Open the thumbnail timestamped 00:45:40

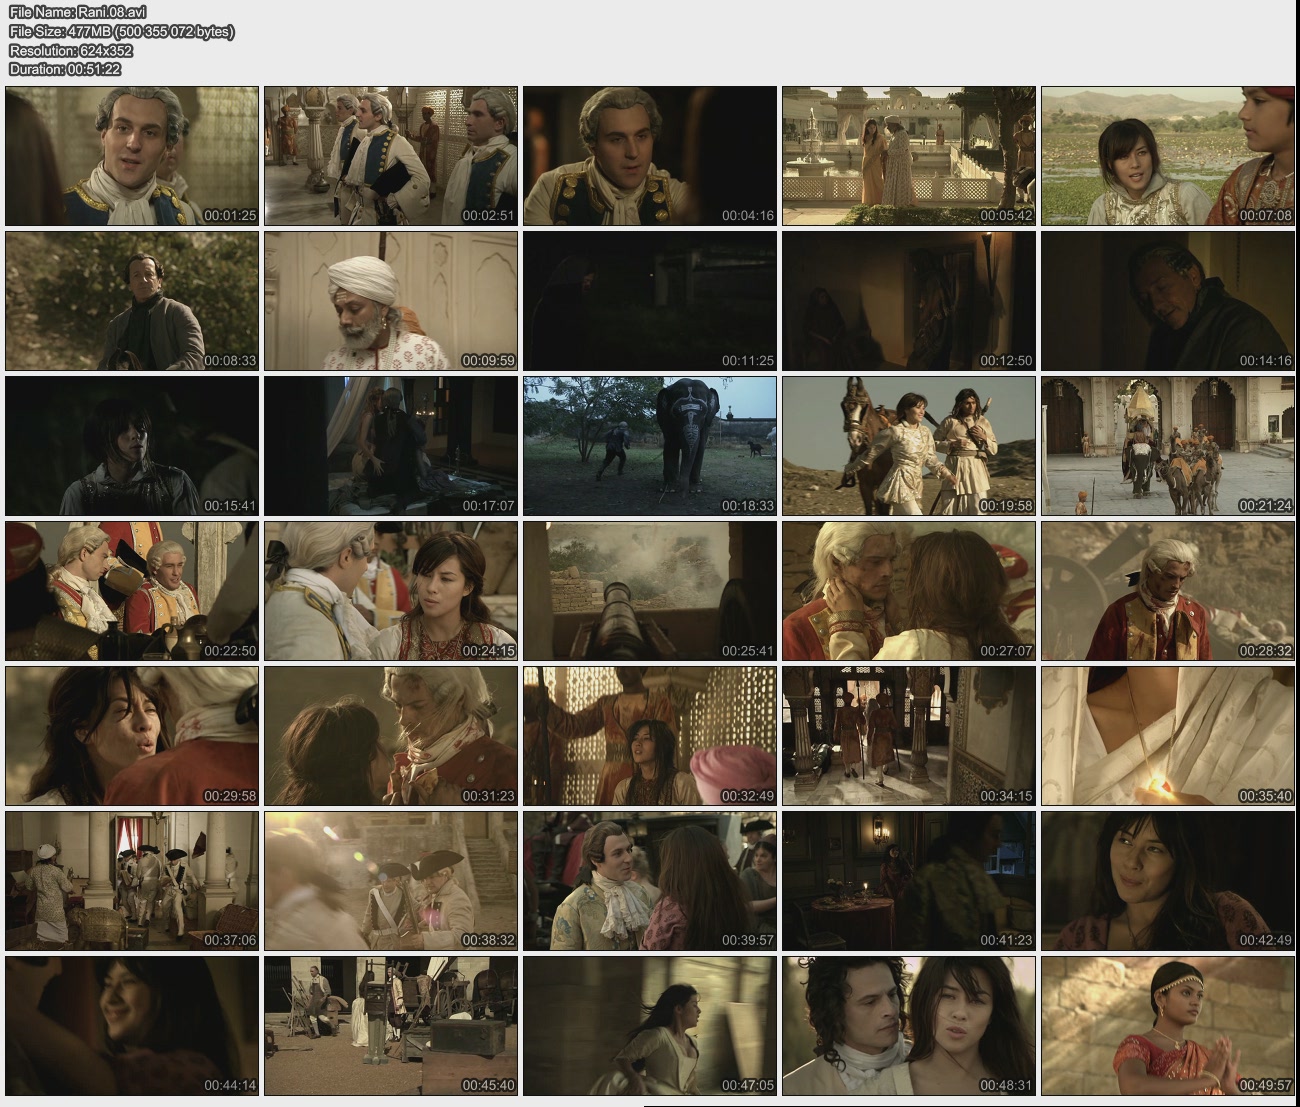[391, 1026]
